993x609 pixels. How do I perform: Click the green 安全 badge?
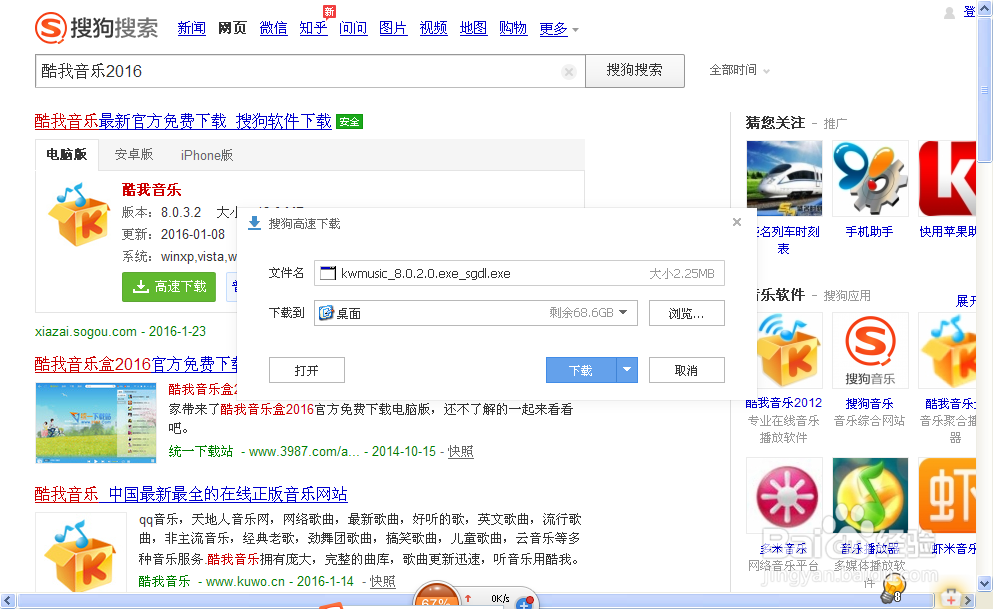350,122
